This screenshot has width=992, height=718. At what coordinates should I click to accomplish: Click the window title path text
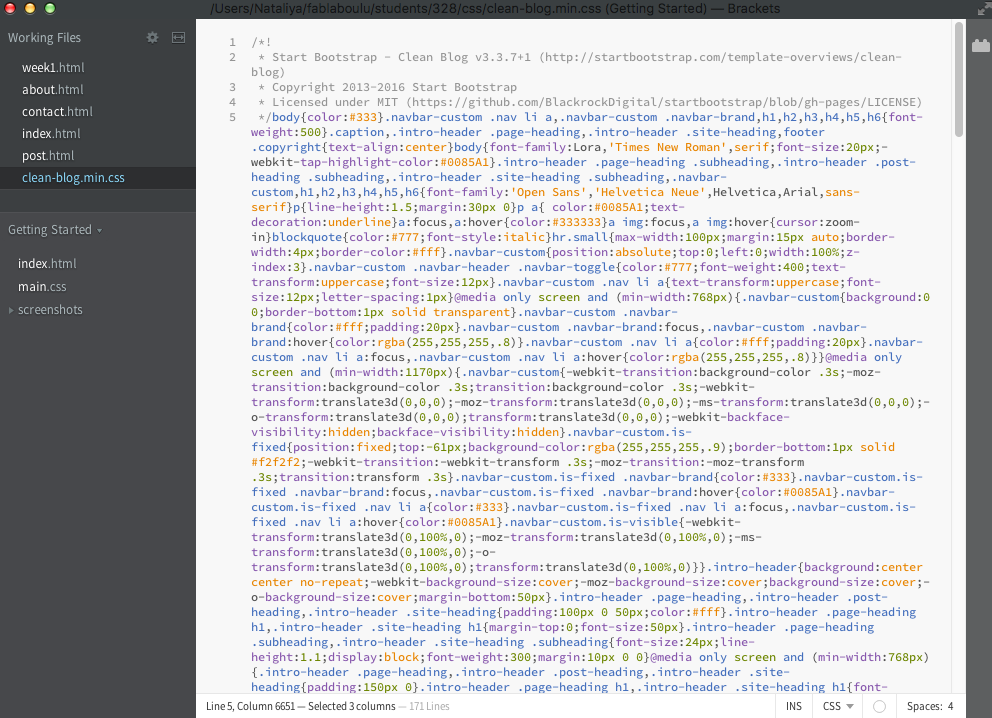point(495,9)
